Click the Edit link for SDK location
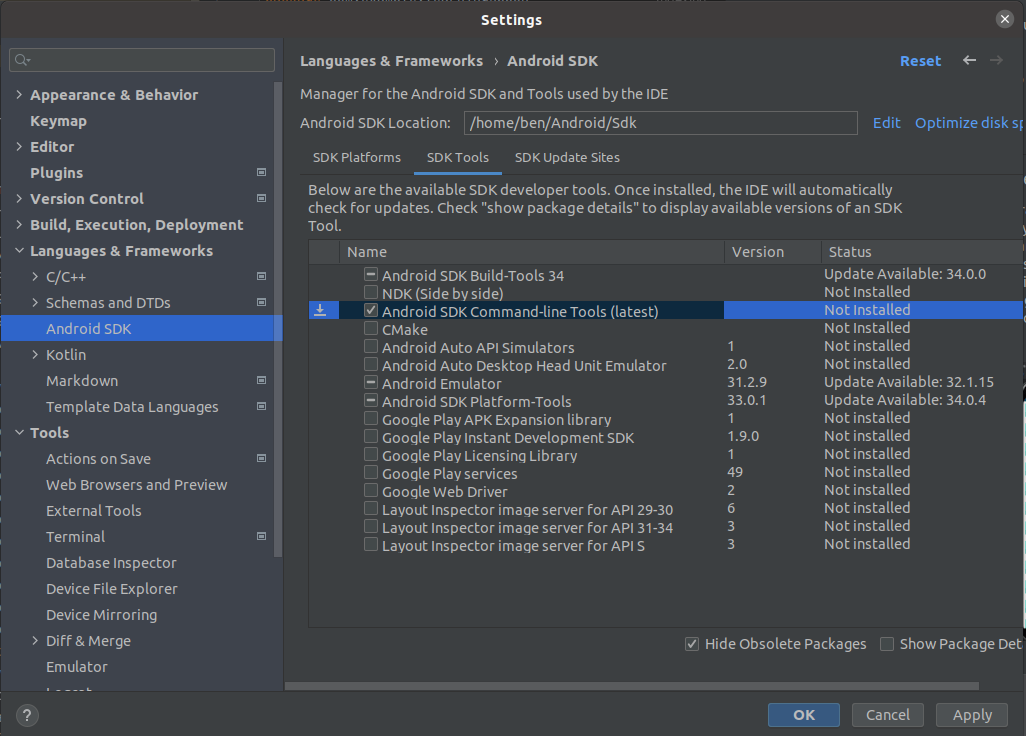The height and width of the screenshot is (736, 1026). coord(887,123)
